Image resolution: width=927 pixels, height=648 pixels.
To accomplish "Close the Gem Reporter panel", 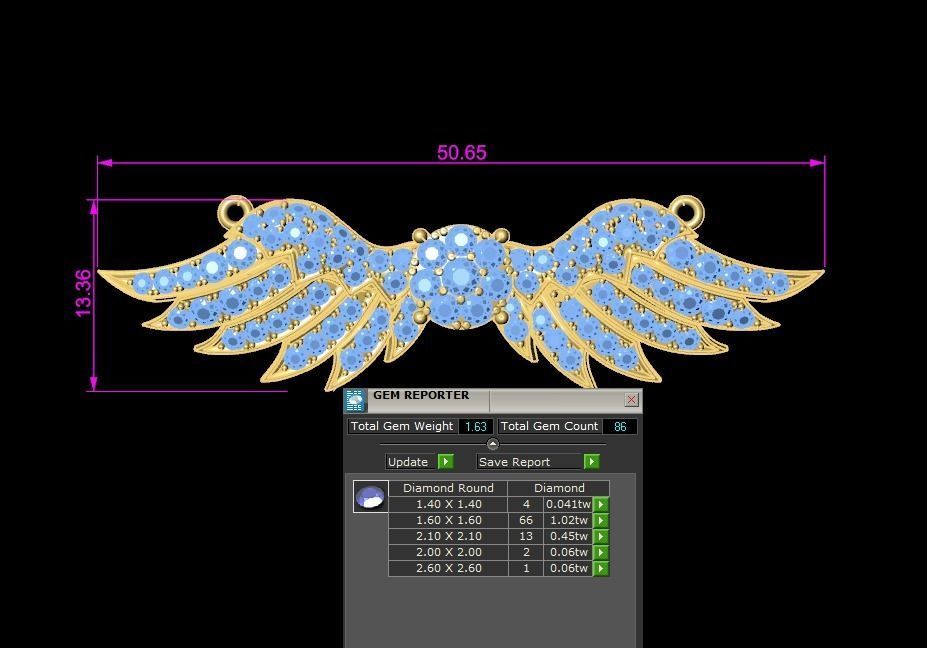I will click(631, 400).
